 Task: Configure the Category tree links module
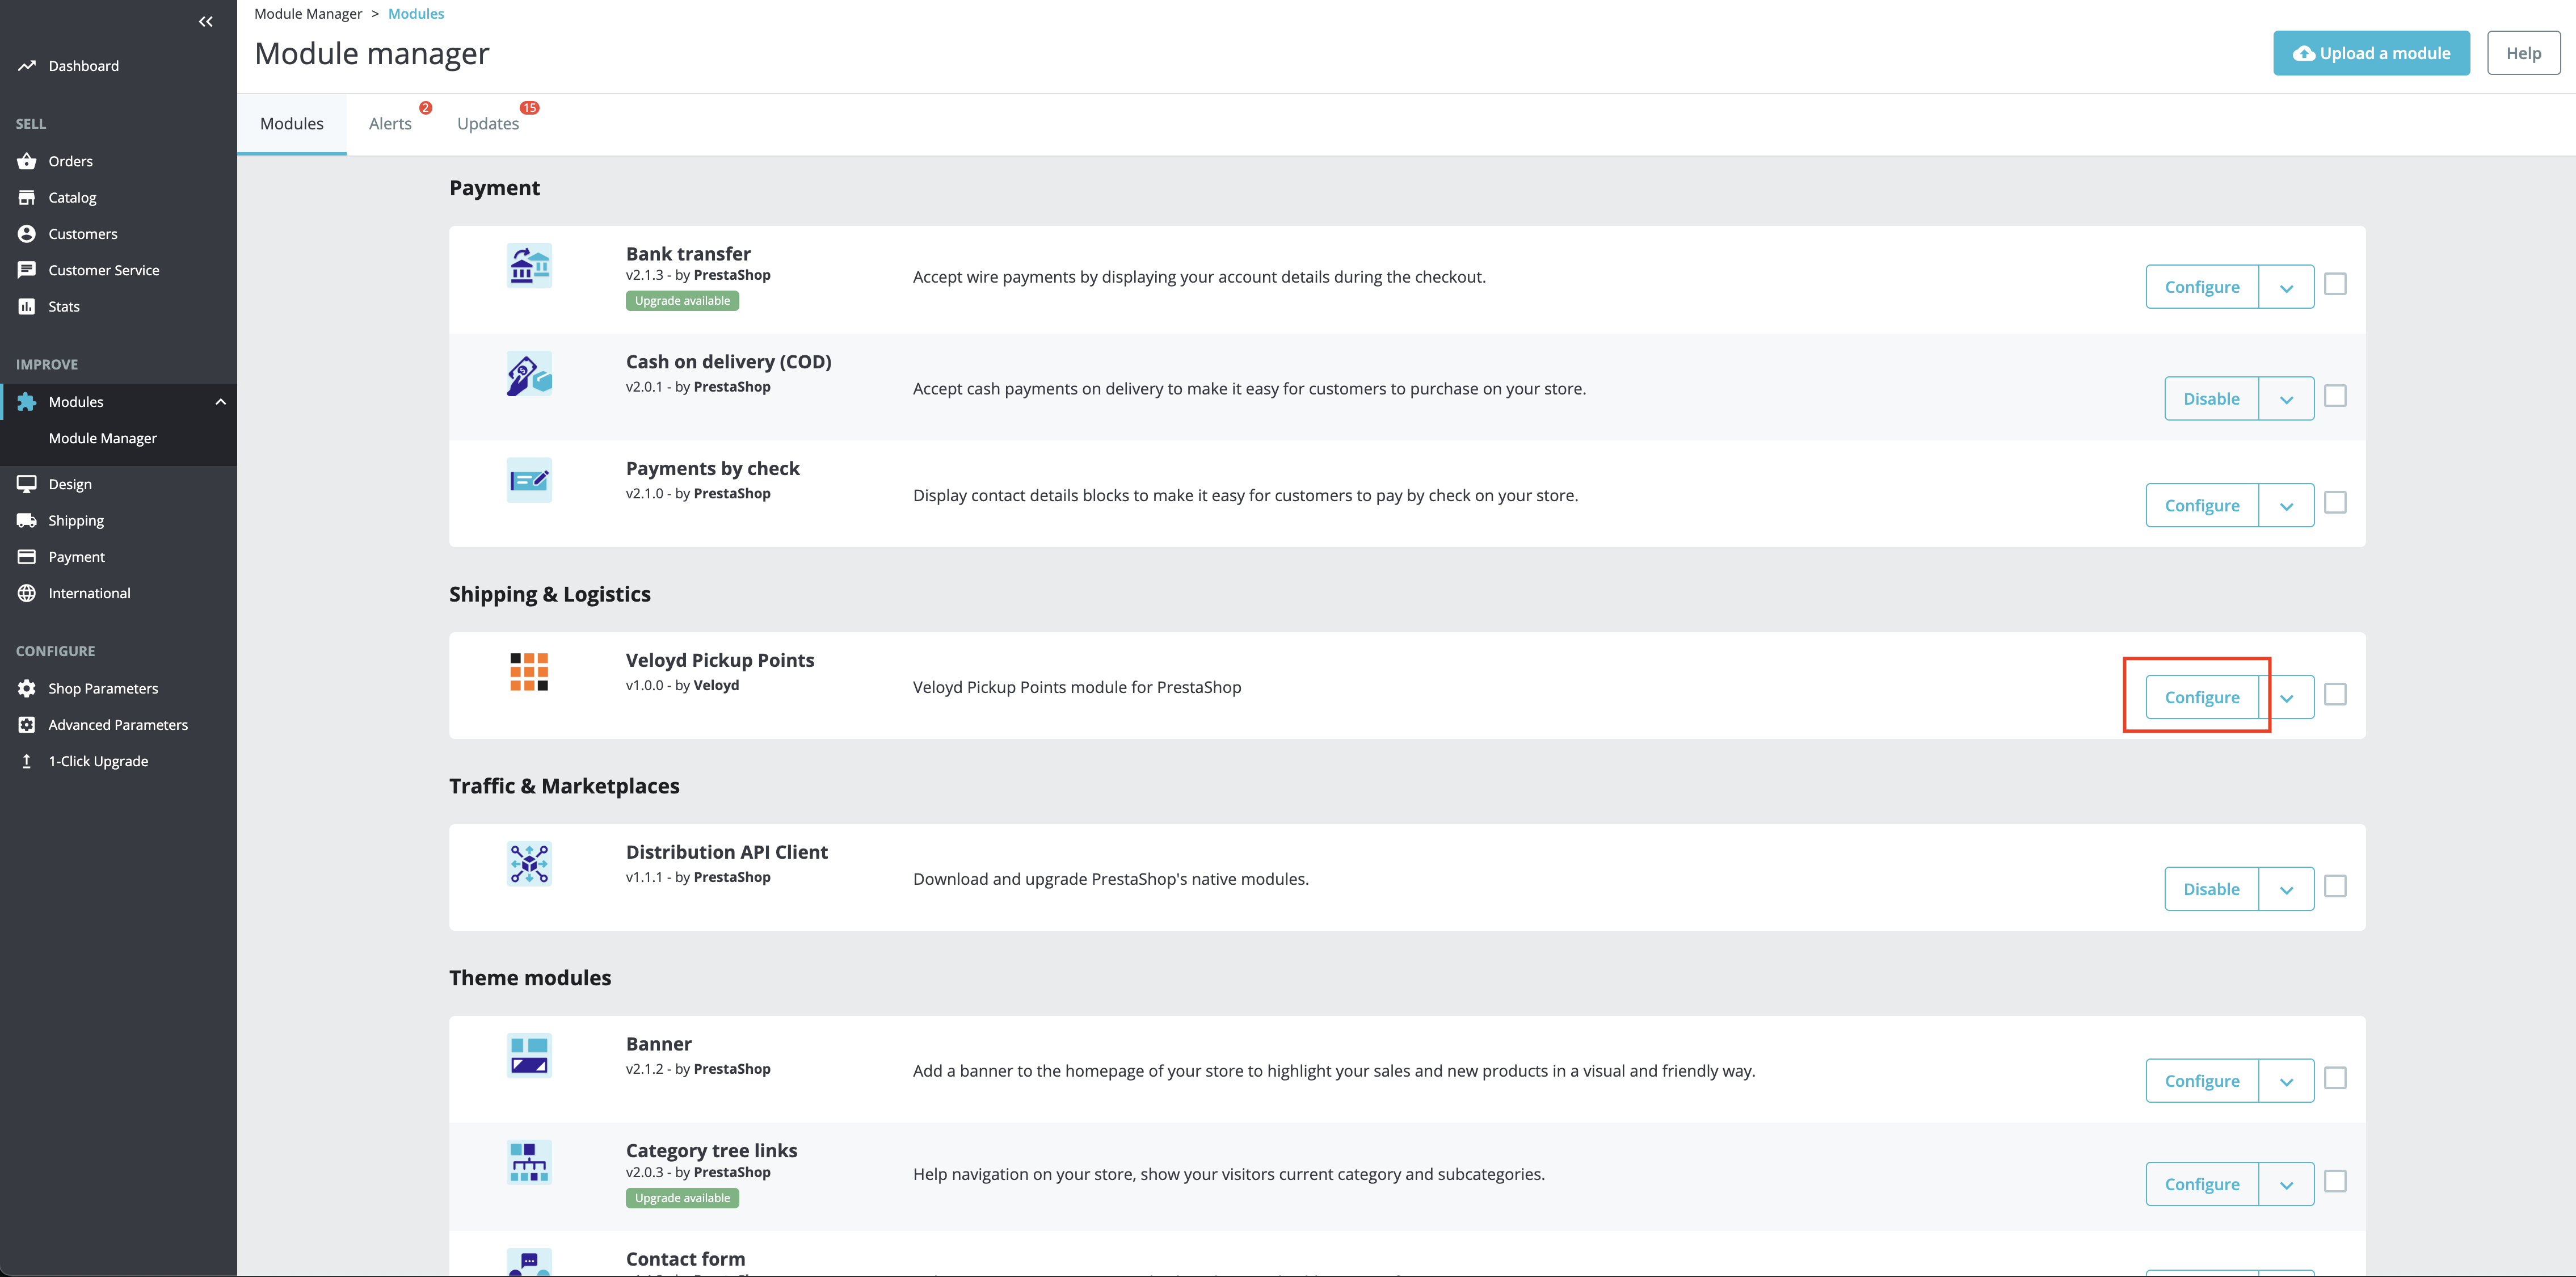pos(2202,1184)
